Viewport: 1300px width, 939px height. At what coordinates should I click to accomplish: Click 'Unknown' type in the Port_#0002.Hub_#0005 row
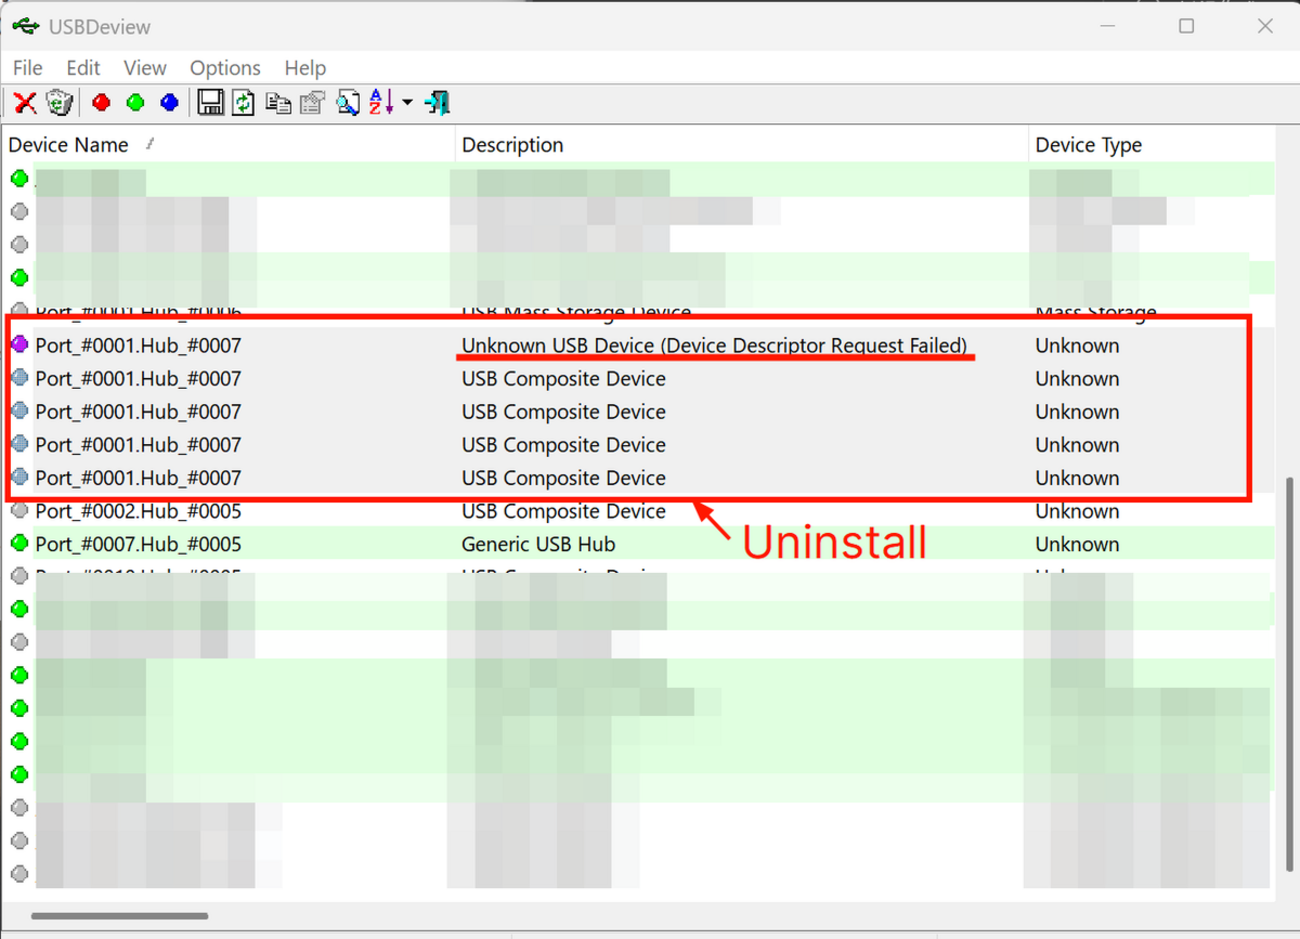(1077, 511)
